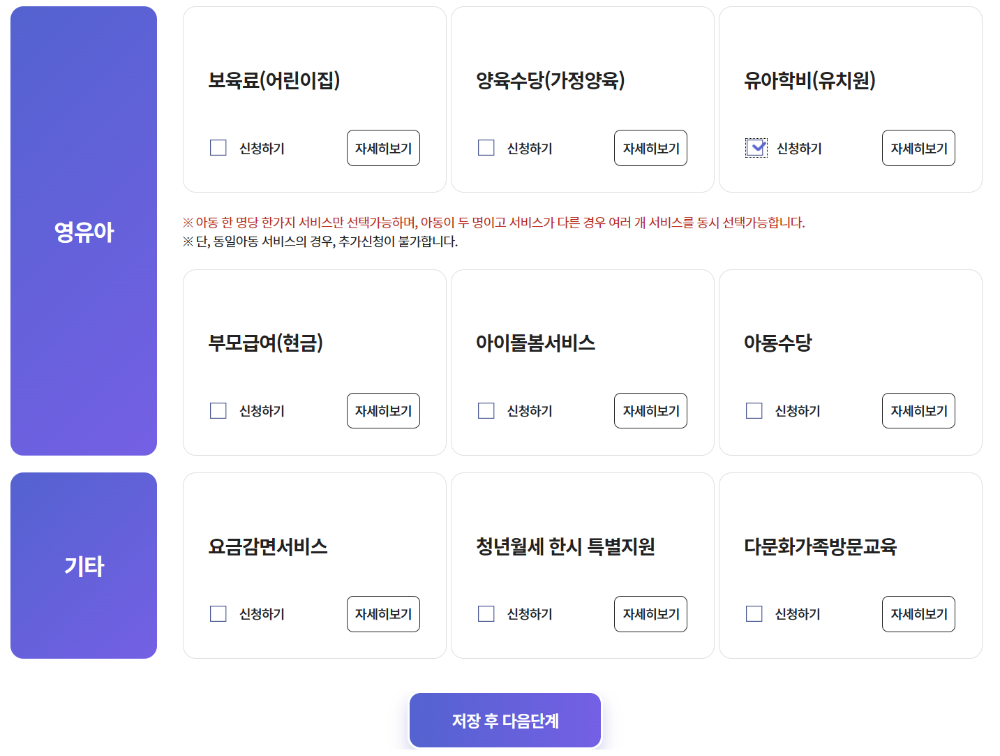Check 신청하기 for 보육료(어린이집)

pos(218,146)
